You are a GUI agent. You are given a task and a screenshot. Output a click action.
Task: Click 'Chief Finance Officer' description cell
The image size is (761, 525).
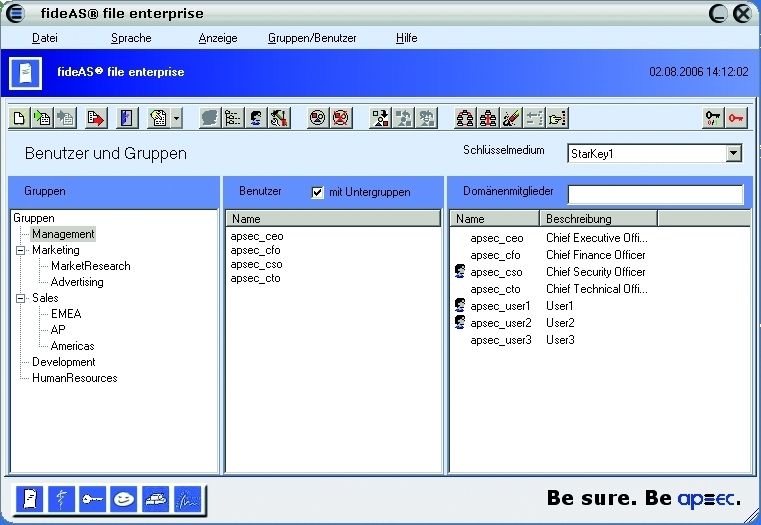pos(596,255)
